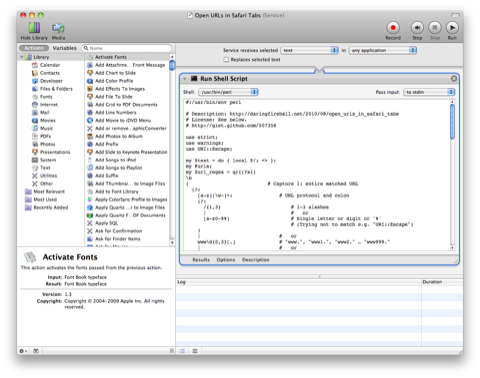Select the Add Photos to Album action

pyautogui.click(x=119, y=136)
